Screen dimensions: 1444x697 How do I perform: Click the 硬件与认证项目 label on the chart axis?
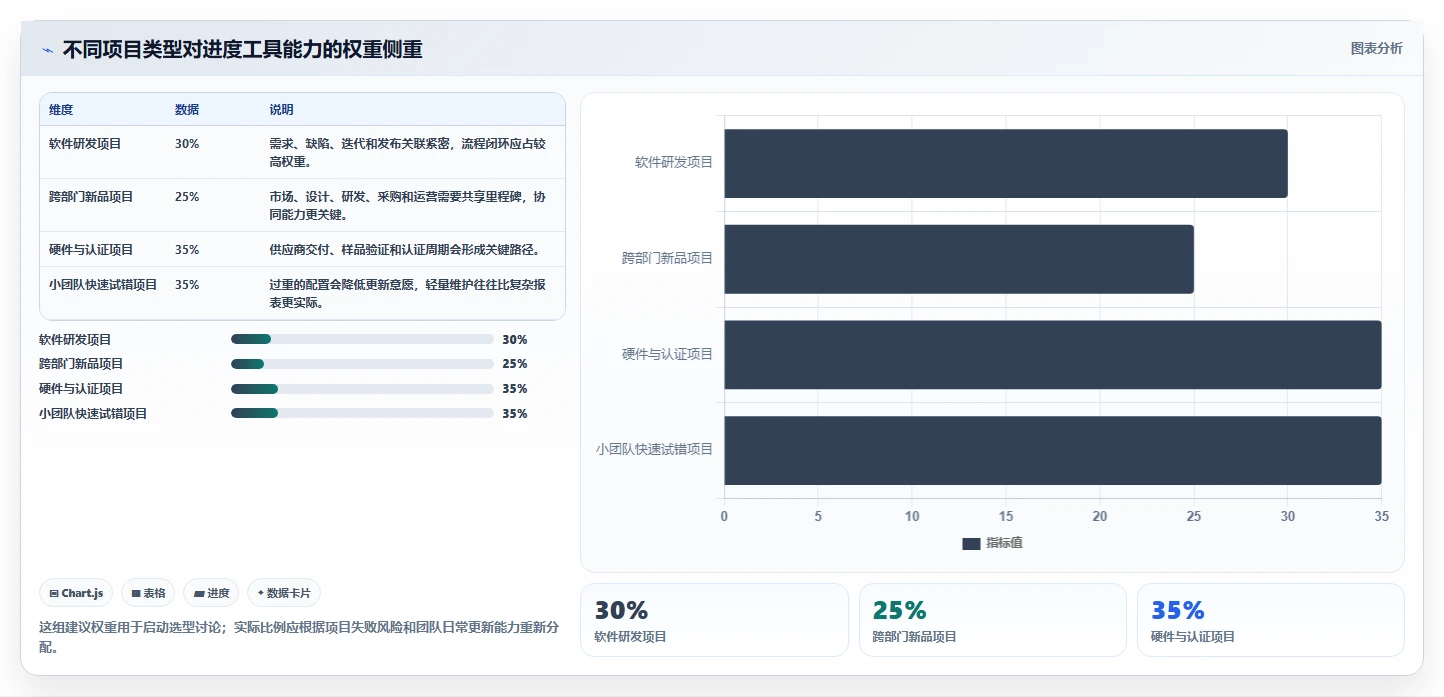pos(667,354)
